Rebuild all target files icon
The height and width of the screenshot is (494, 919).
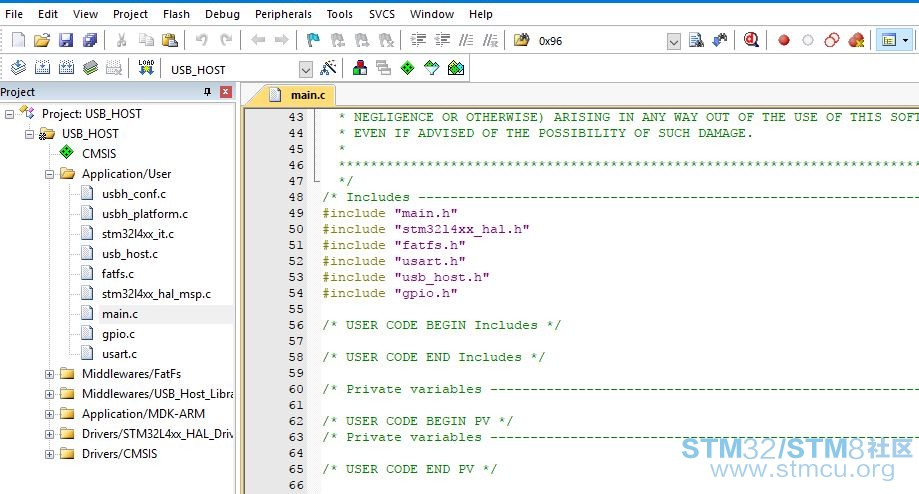(x=66, y=68)
